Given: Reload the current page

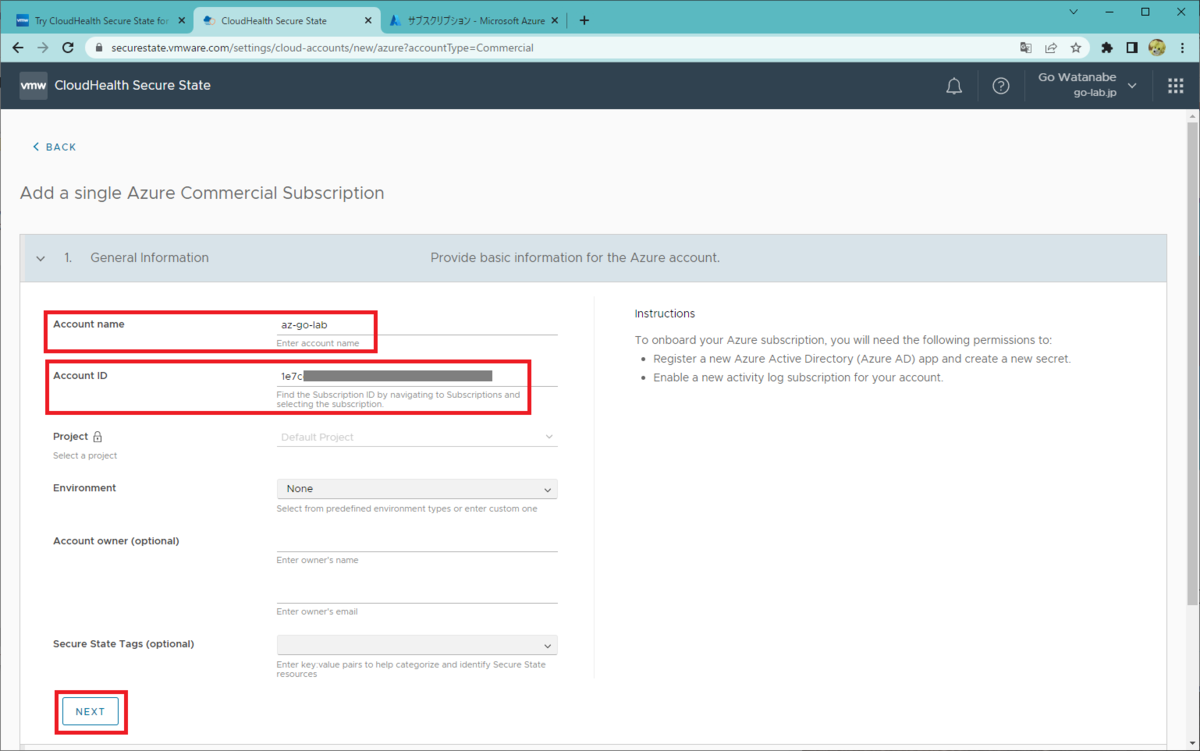Looking at the screenshot, I should (68, 47).
